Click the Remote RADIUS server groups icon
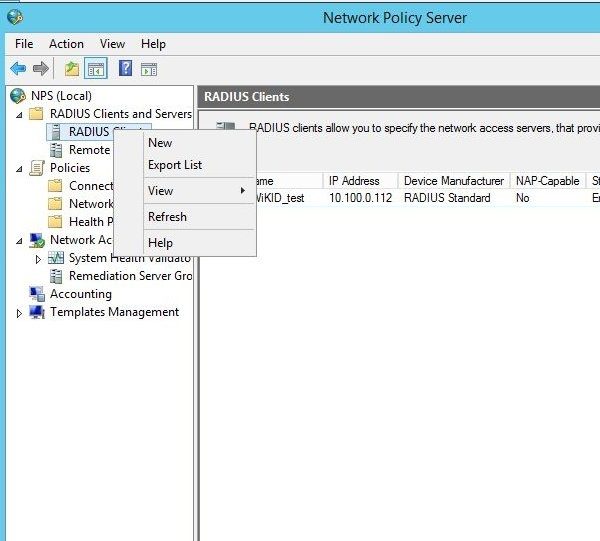 56,150
